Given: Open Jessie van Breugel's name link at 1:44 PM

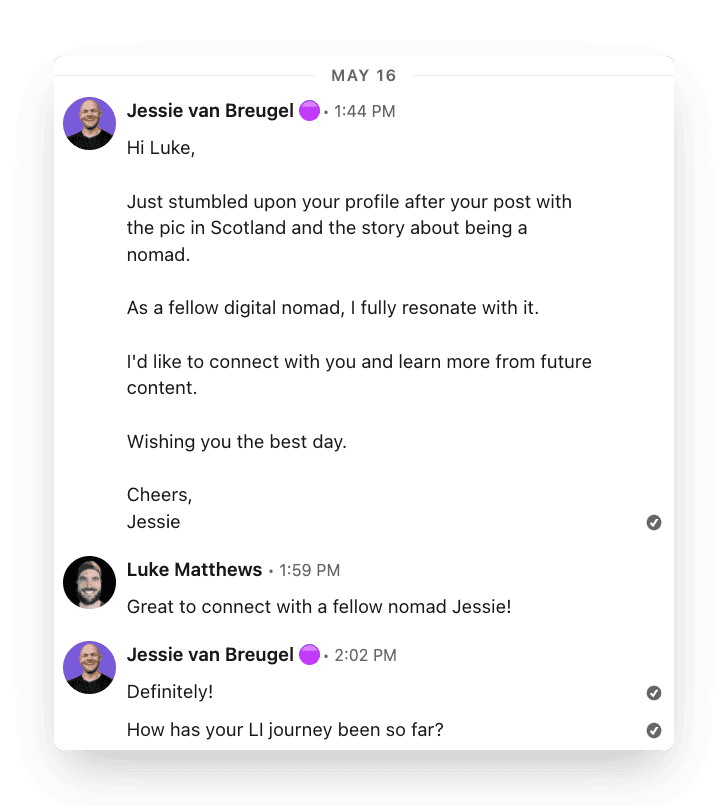Looking at the screenshot, I should click(210, 111).
